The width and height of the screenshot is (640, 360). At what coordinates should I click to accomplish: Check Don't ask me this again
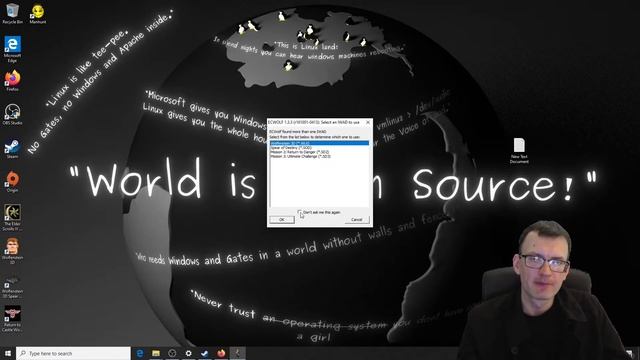tap(299, 212)
